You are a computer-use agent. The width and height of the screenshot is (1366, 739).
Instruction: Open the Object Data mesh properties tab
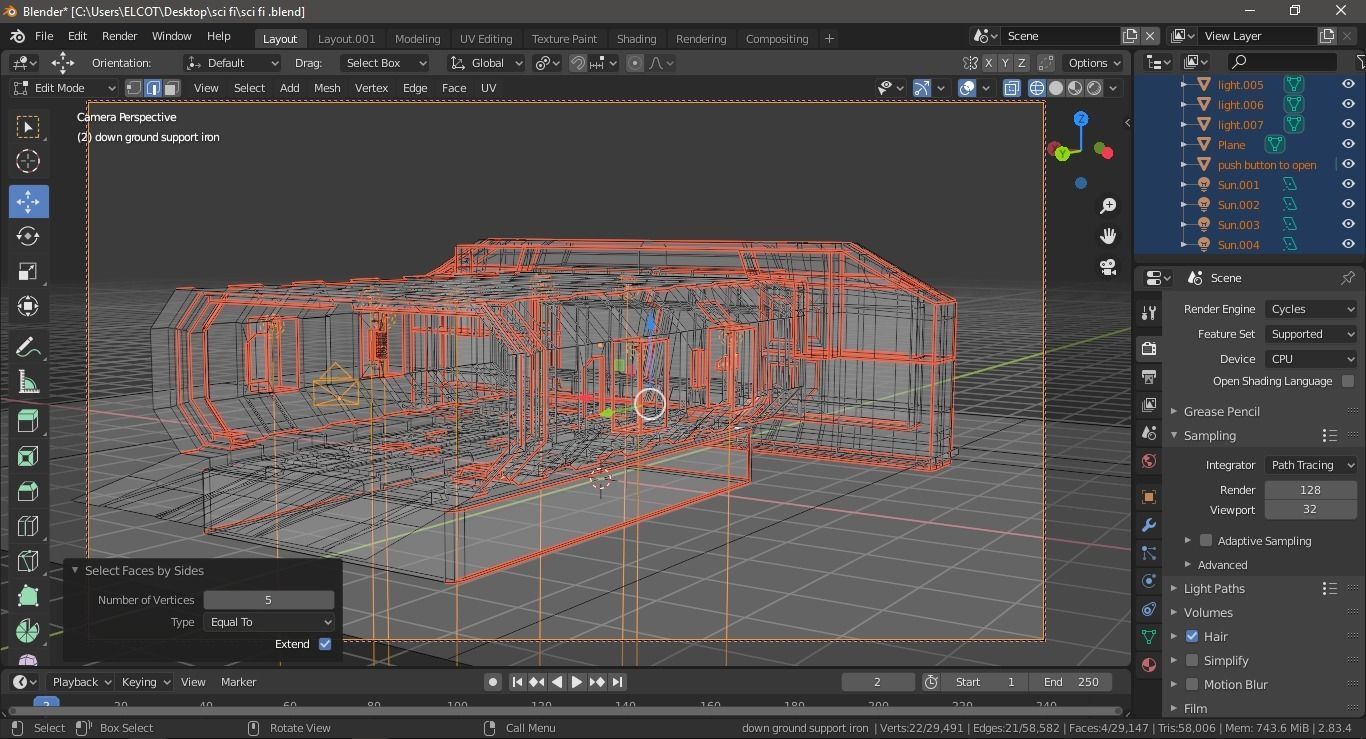coord(1148,637)
